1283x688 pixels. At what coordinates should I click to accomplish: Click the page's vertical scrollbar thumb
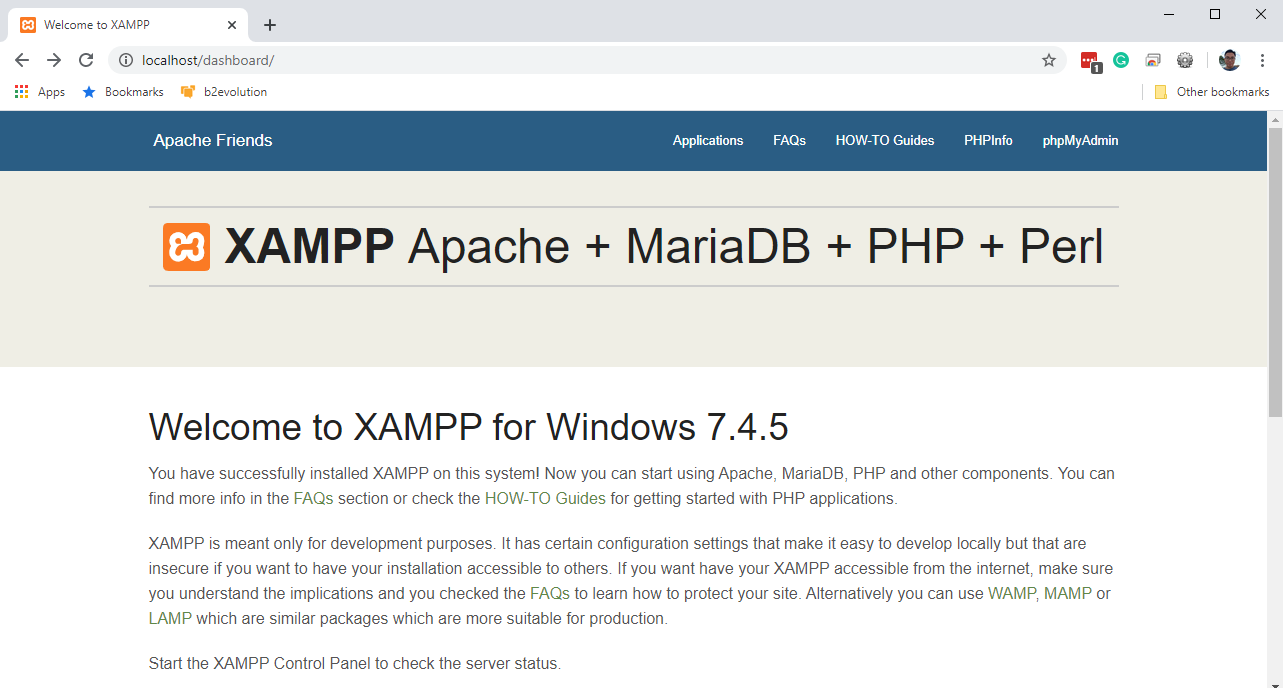tap(1275, 271)
